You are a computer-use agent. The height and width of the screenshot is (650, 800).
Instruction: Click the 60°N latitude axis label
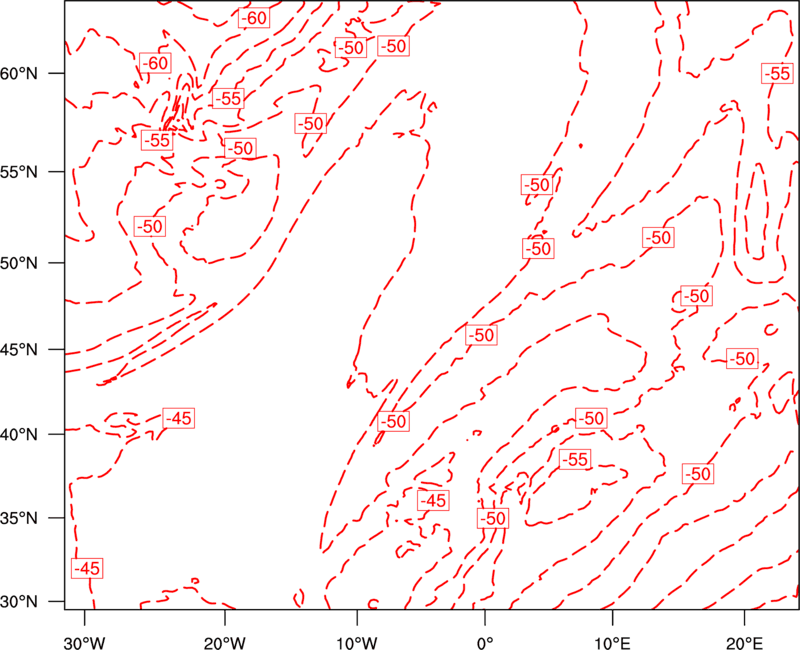pyautogui.click(x=19, y=73)
